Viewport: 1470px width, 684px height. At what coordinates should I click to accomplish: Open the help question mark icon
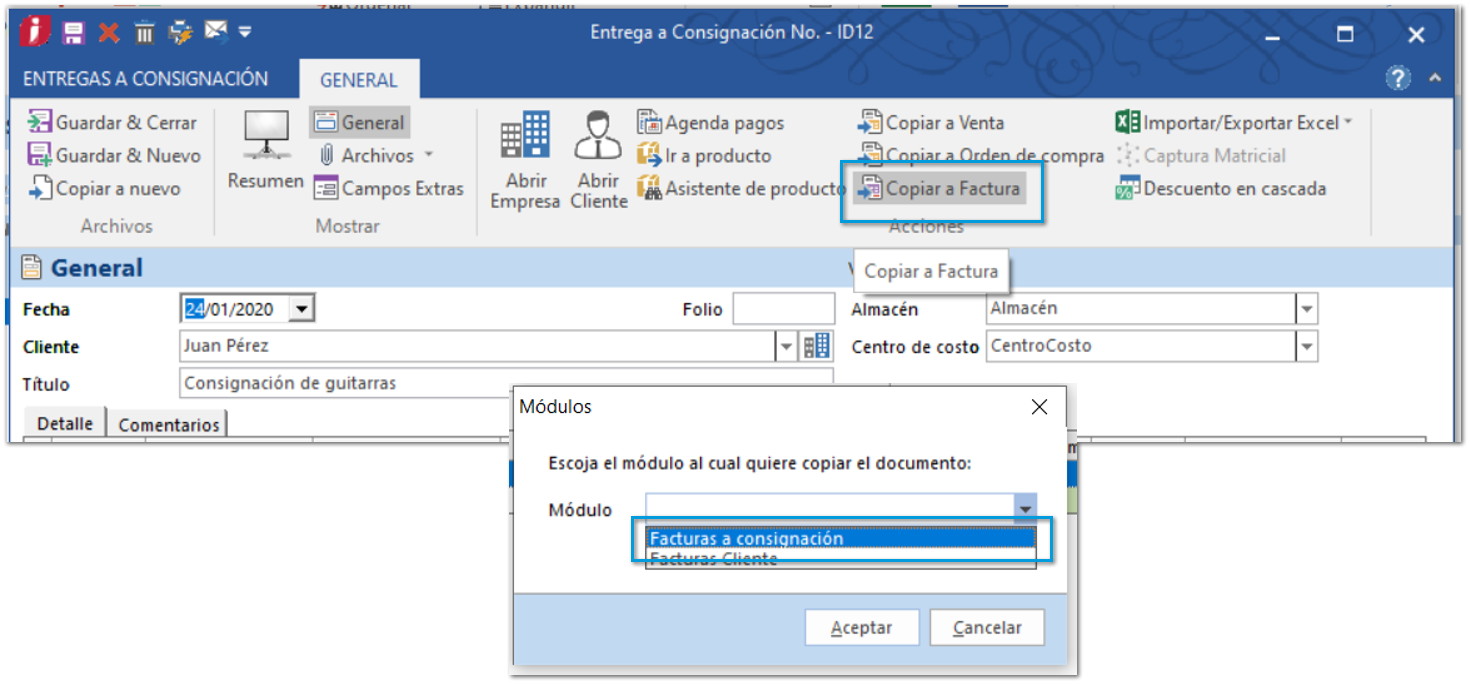click(x=1398, y=78)
